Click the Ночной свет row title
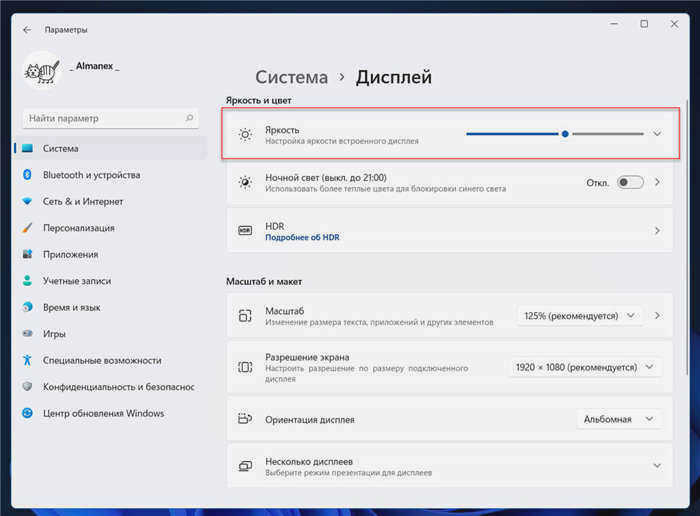 click(326, 178)
